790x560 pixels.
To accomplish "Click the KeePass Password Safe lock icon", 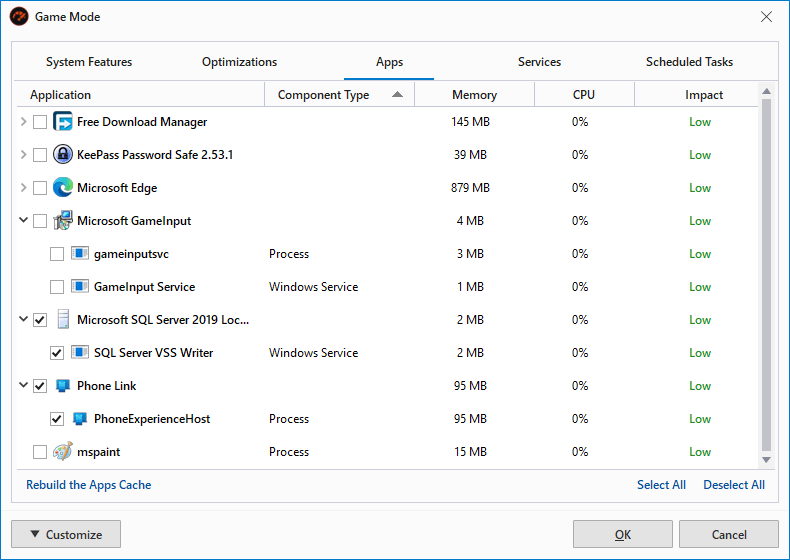I will 63,155.
